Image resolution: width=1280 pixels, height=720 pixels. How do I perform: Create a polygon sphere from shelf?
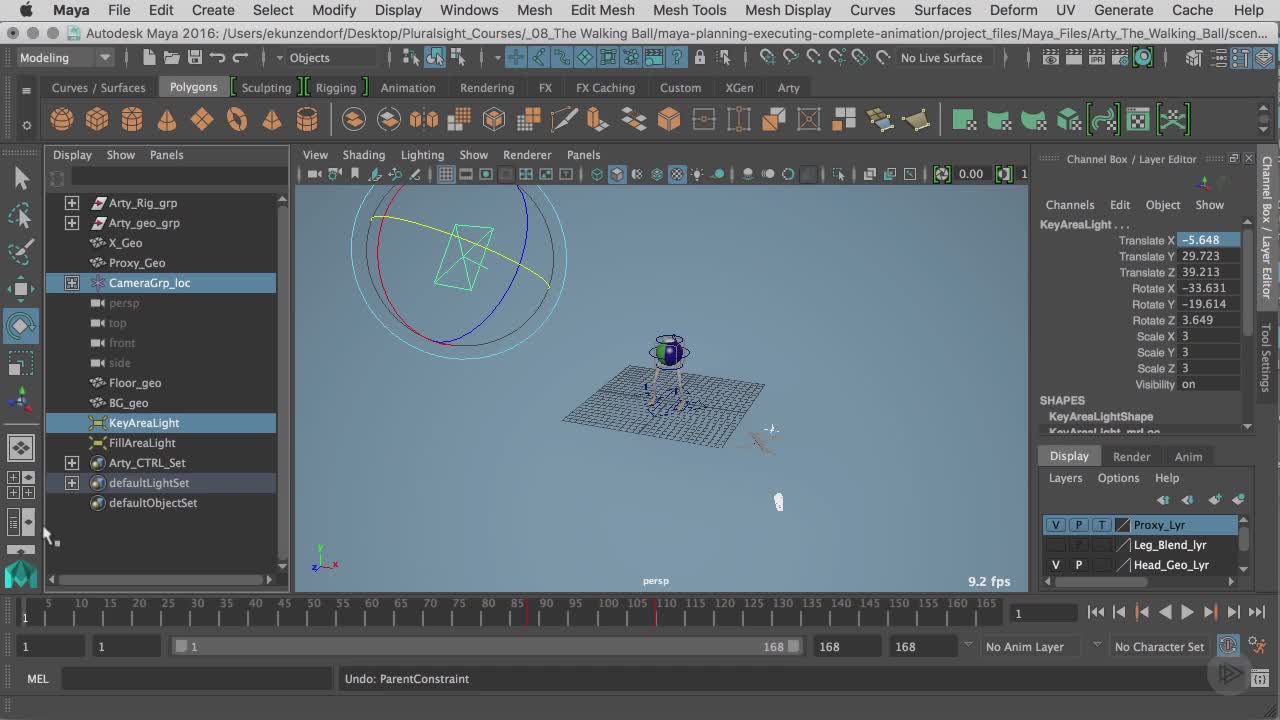pos(62,120)
